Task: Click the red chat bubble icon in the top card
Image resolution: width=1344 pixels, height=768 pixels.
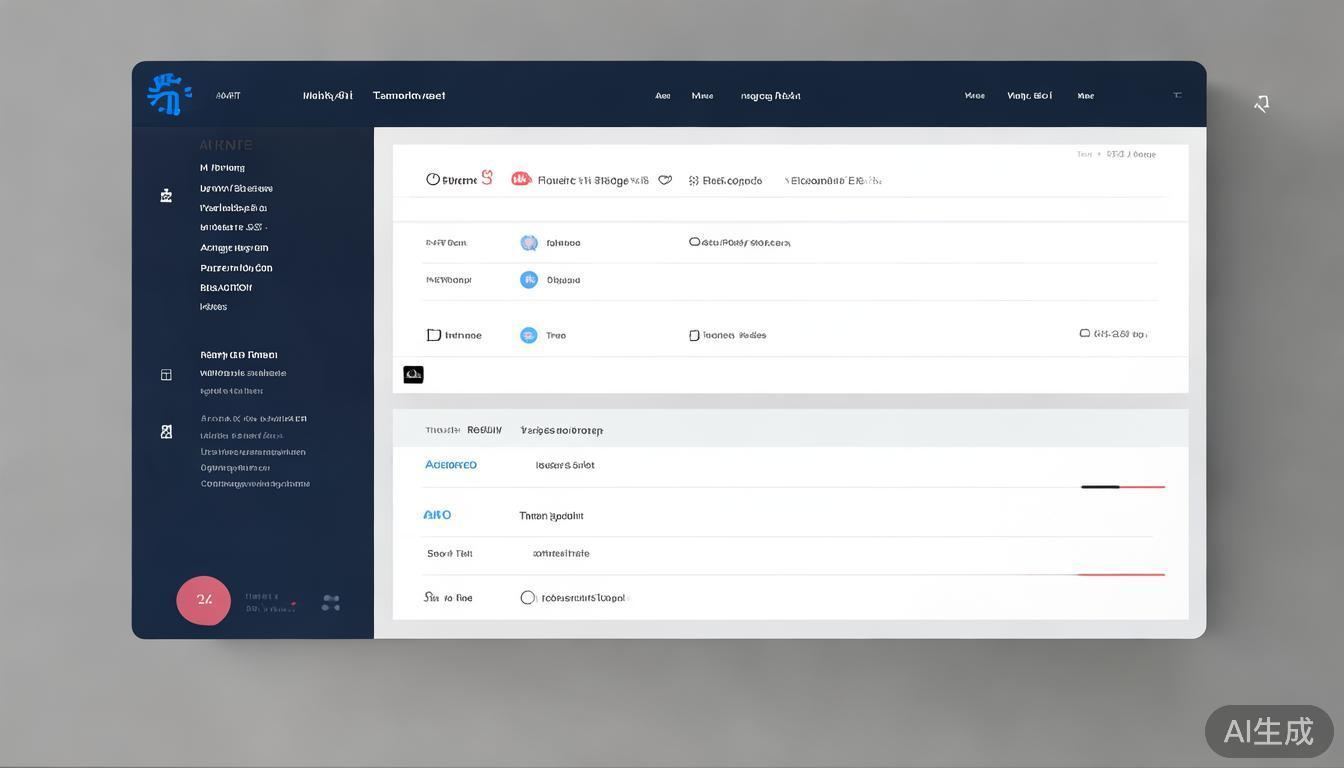Action: (x=520, y=179)
